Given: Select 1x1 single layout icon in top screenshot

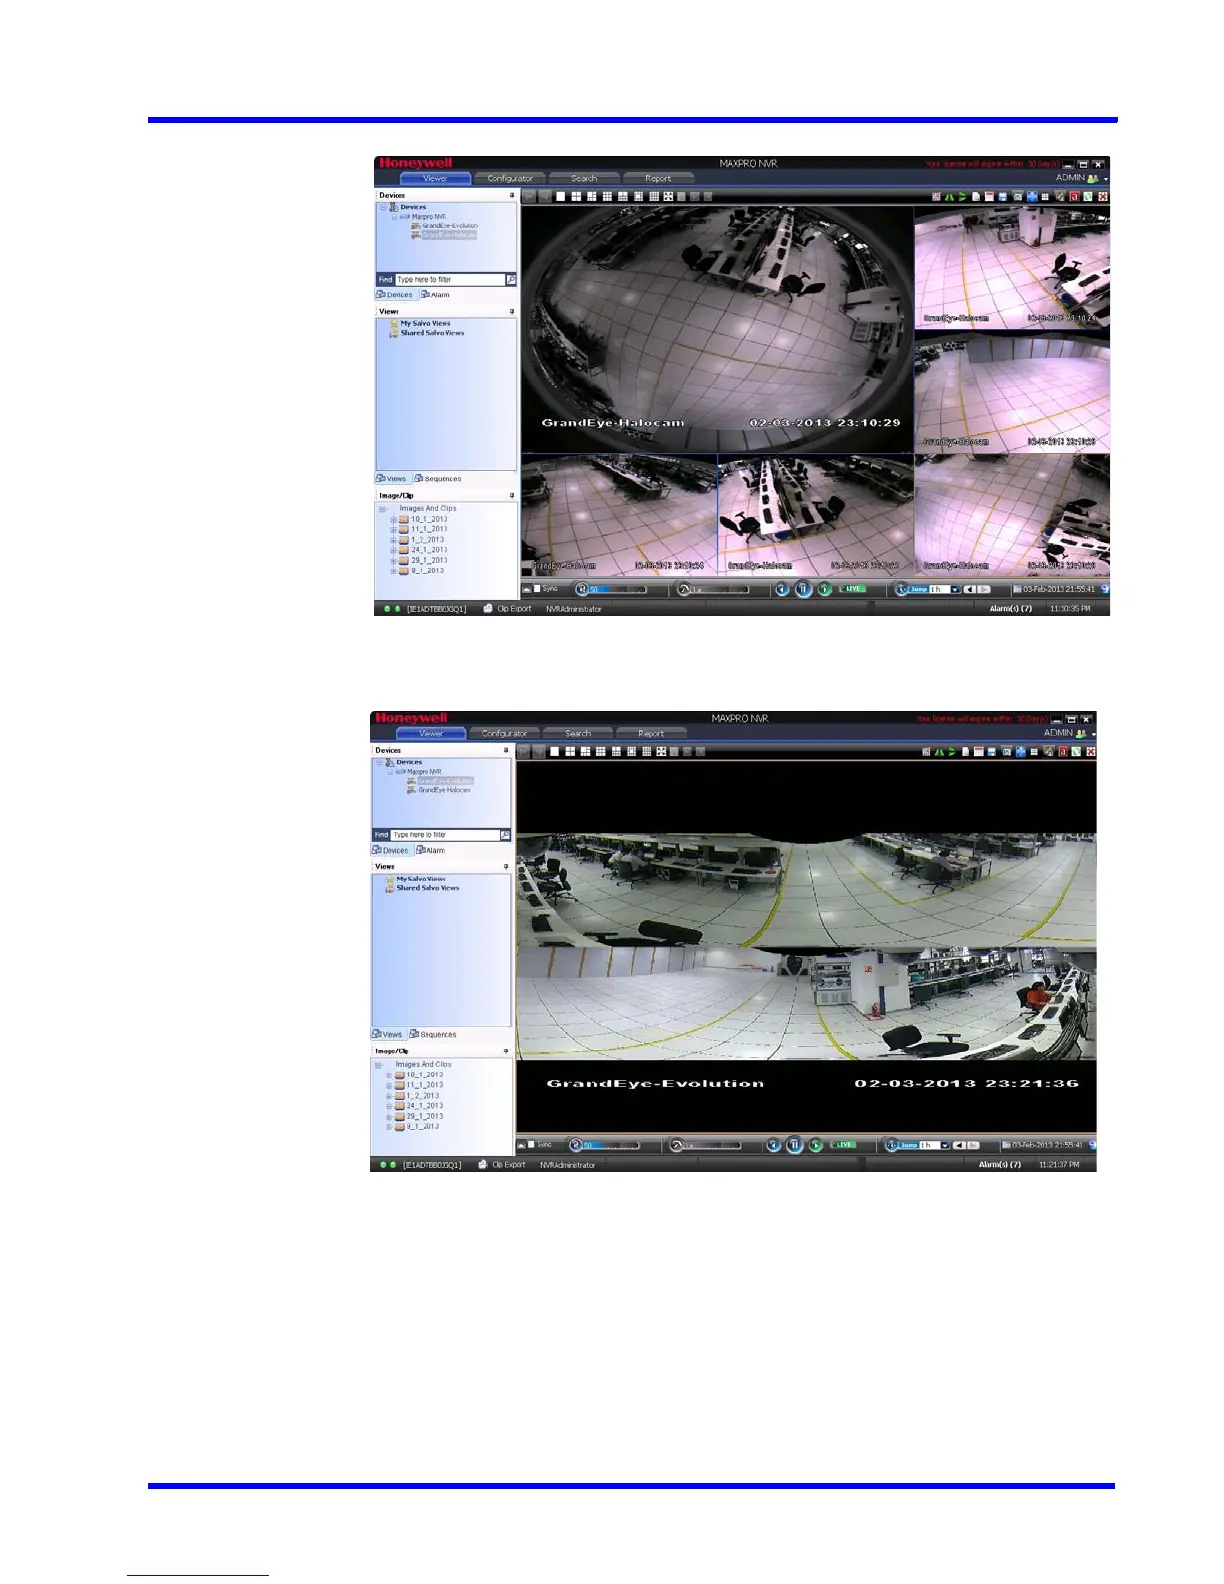Looking at the screenshot, I should coord(561,196).
